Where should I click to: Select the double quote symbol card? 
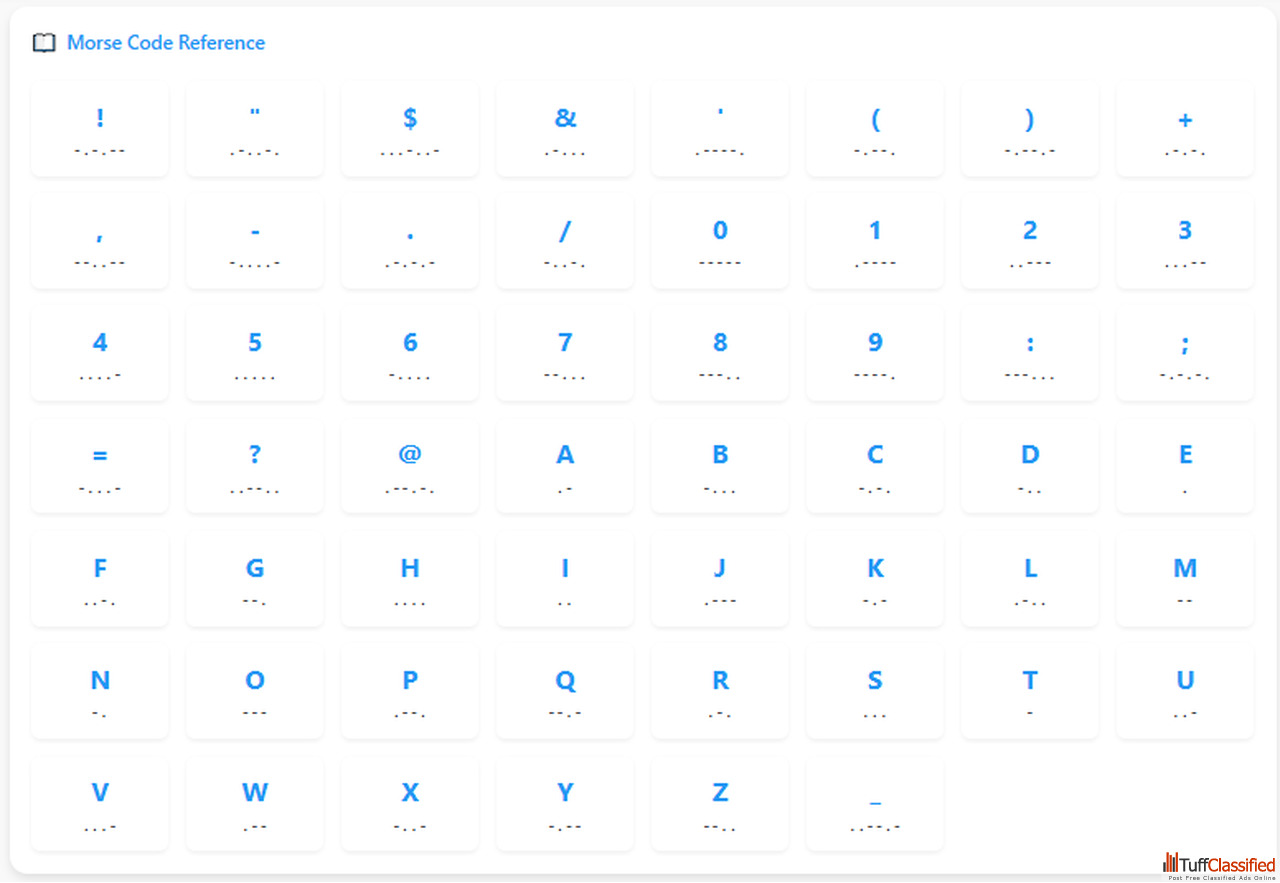[255, 130]
